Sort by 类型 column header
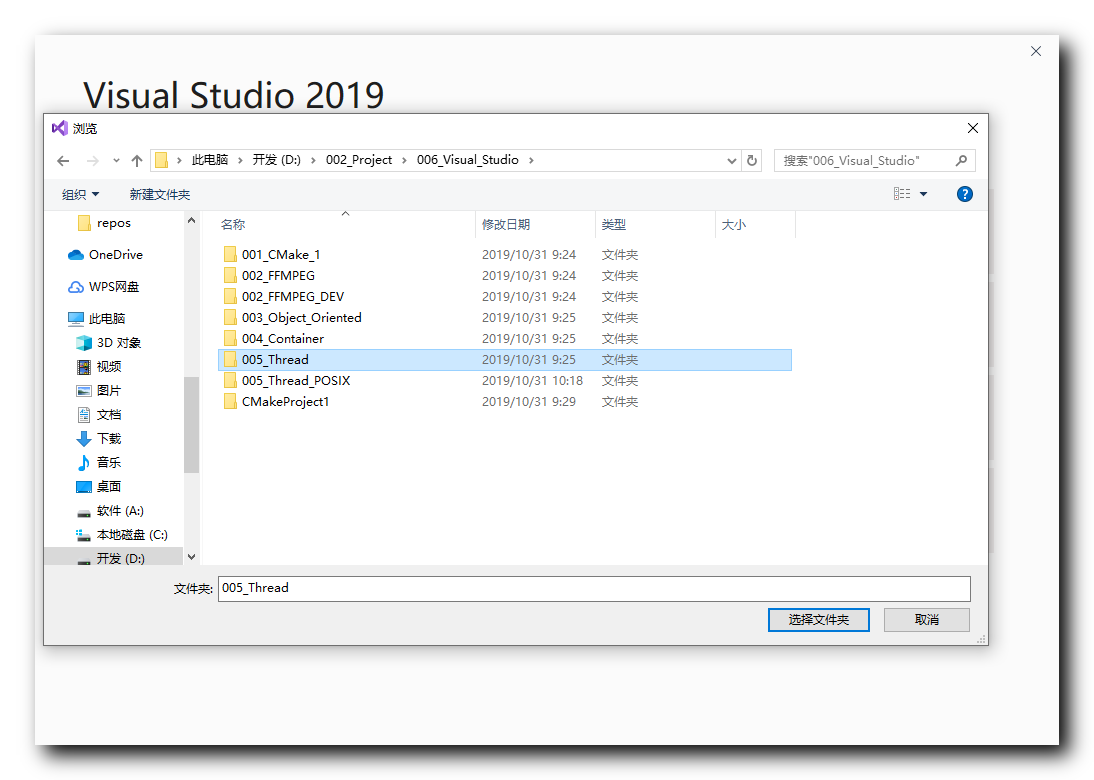 pyautogui.click(x=614, y=225)
